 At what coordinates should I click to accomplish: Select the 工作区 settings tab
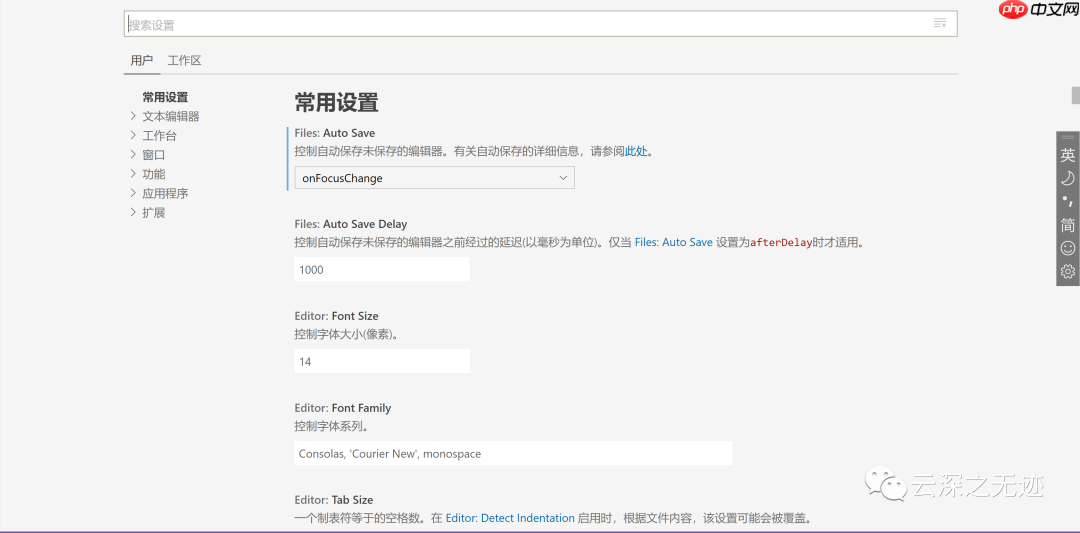point(185,61)
